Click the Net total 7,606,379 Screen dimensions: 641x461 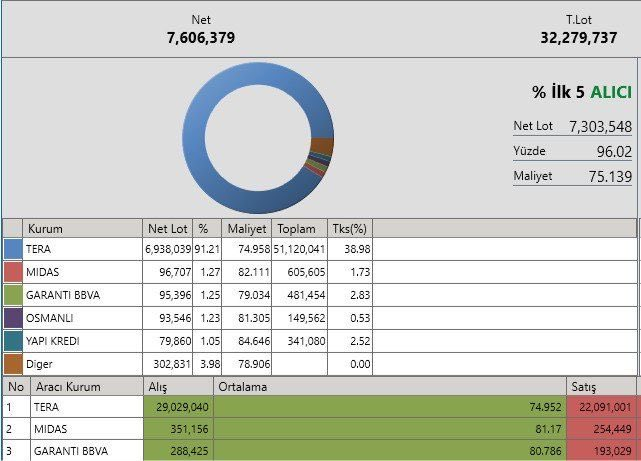(201, 38)
